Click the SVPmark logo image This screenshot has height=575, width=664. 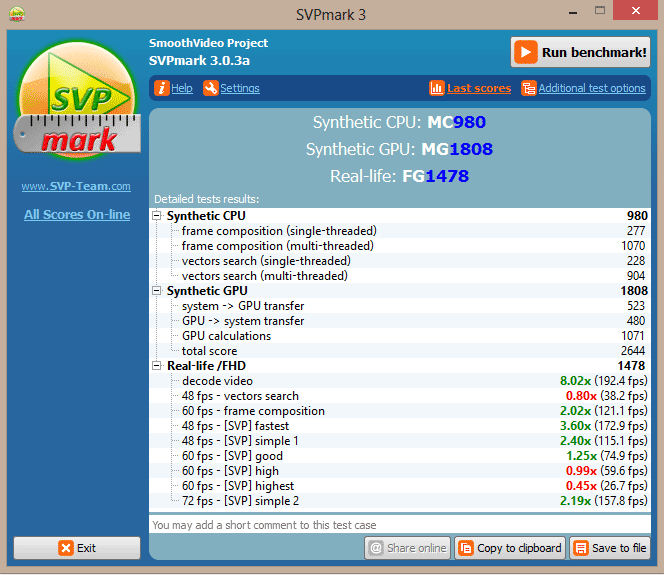click(x=77, y=101)
